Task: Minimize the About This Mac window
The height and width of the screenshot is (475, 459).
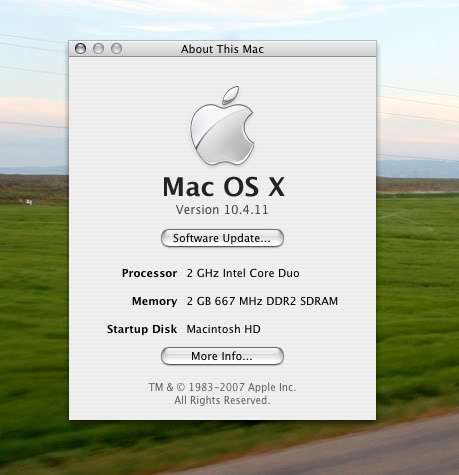Action: [98, 49]
